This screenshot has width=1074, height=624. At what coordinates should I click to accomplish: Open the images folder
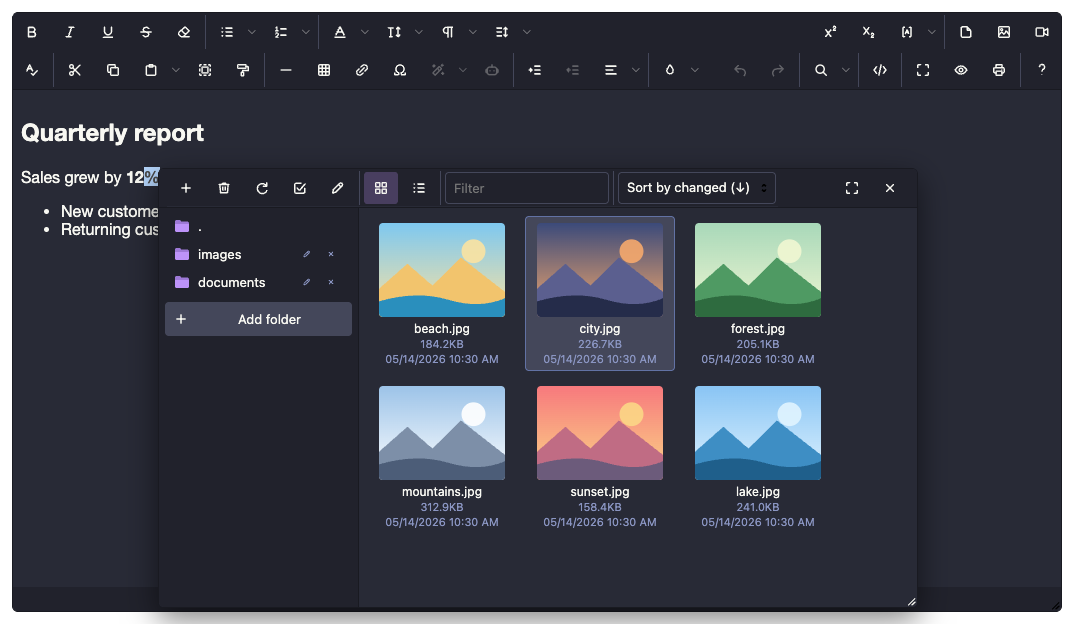tap(219, 255)
